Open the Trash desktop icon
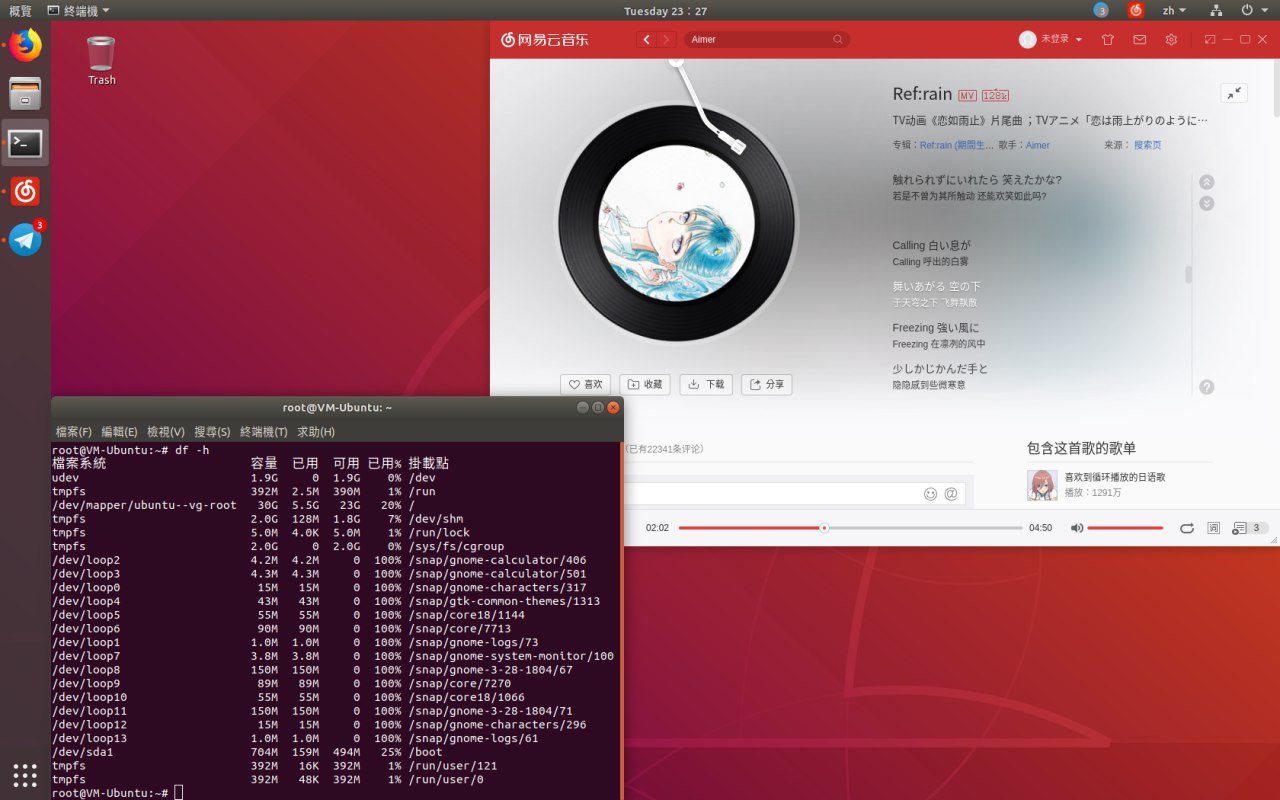This screenshot has height=800, width=1280. click(101, 60)
